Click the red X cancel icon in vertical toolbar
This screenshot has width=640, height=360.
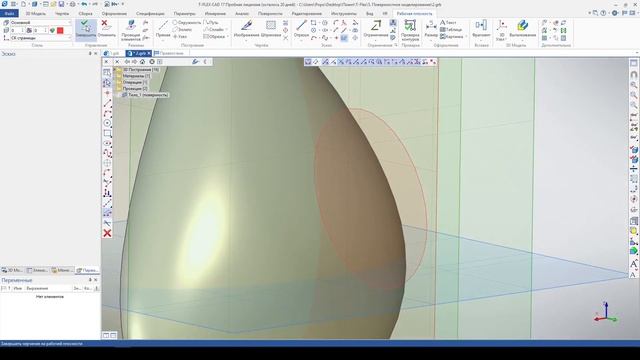[x=107, y=233]
